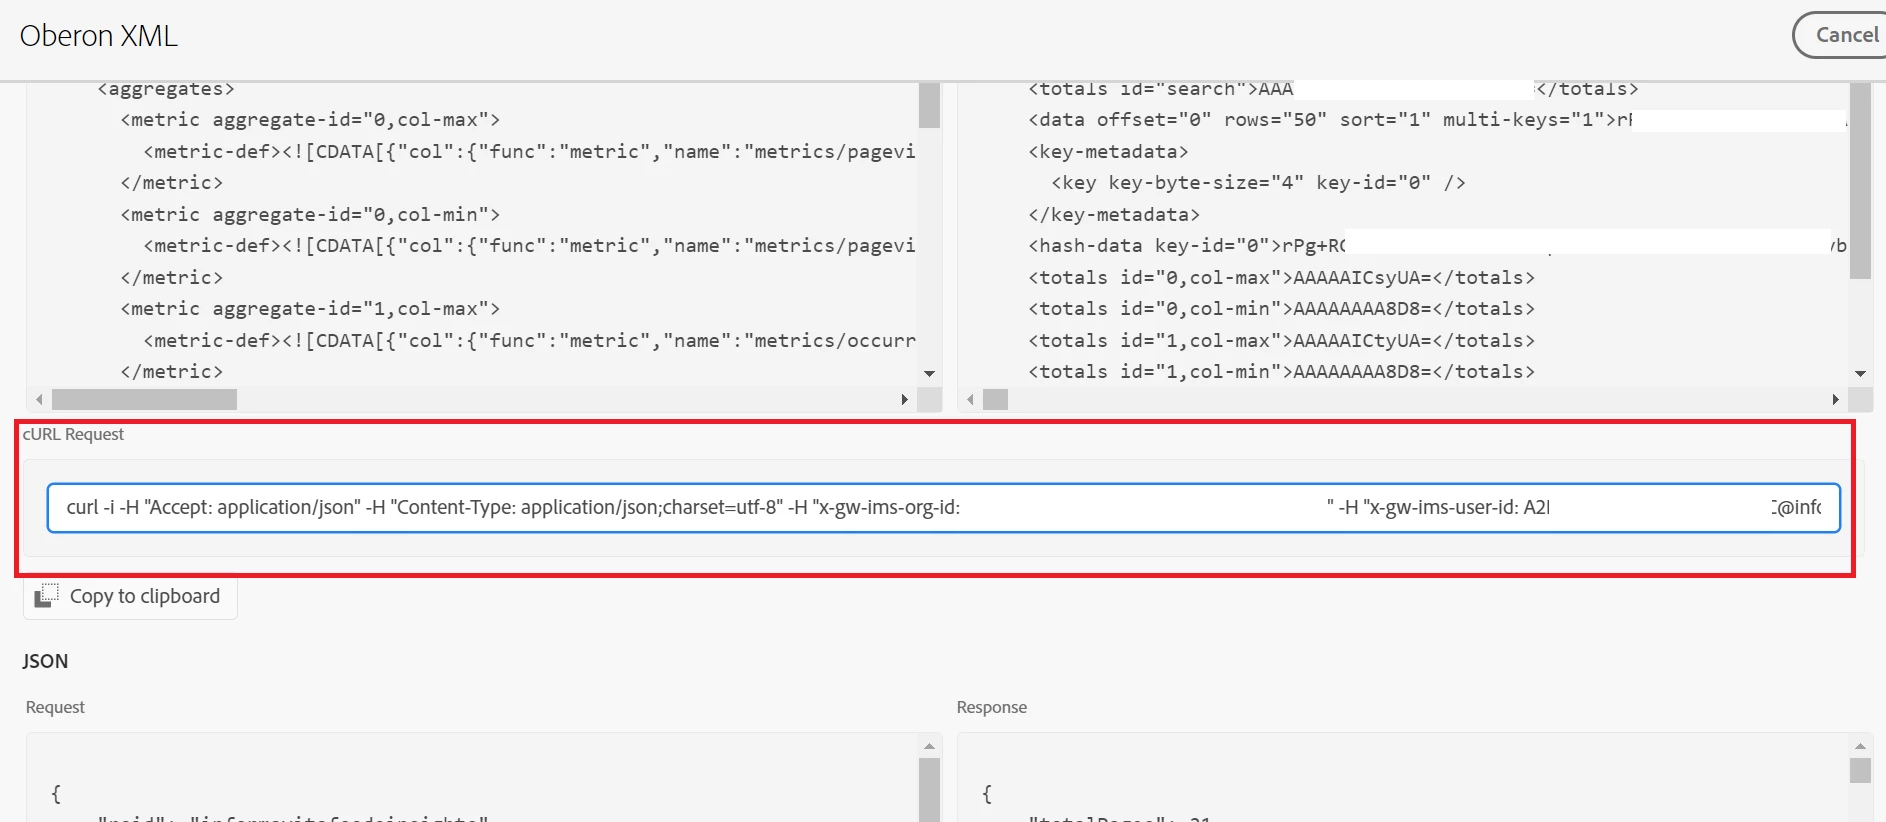Click the Oberon XML title

(x=98, y=36)
